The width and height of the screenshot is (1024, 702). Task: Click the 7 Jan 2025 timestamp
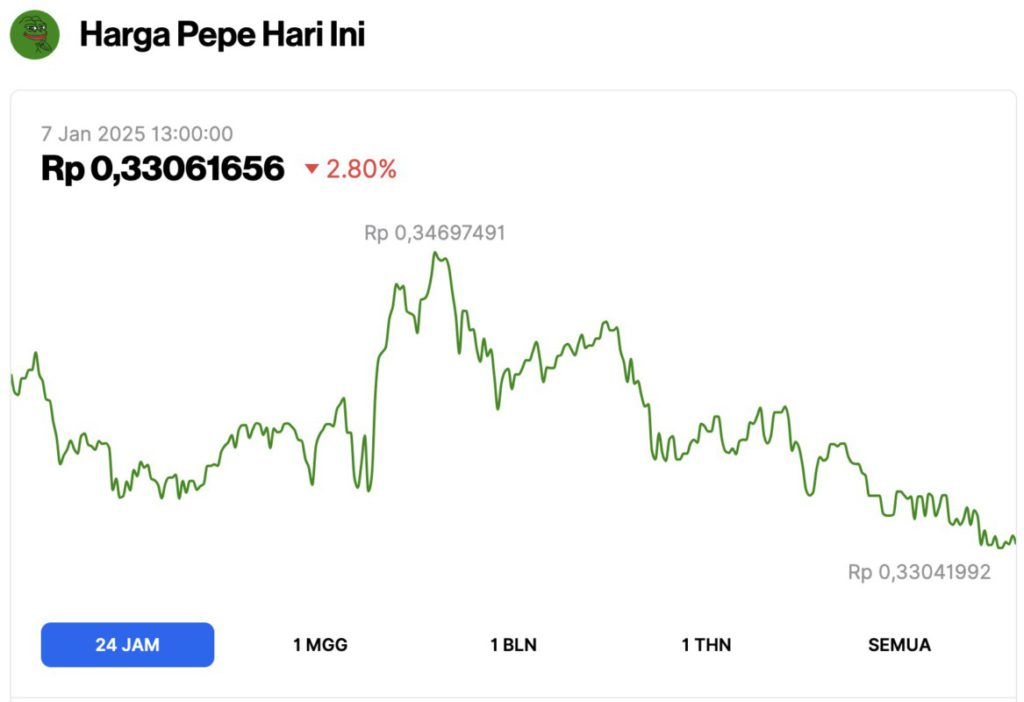pos(137,134)
